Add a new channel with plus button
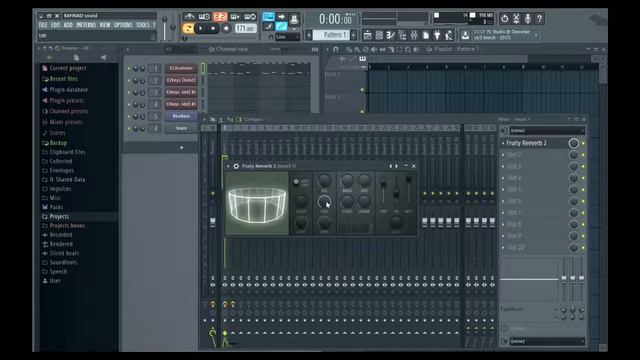Viewport: 640px width, 360px height. 182,148
